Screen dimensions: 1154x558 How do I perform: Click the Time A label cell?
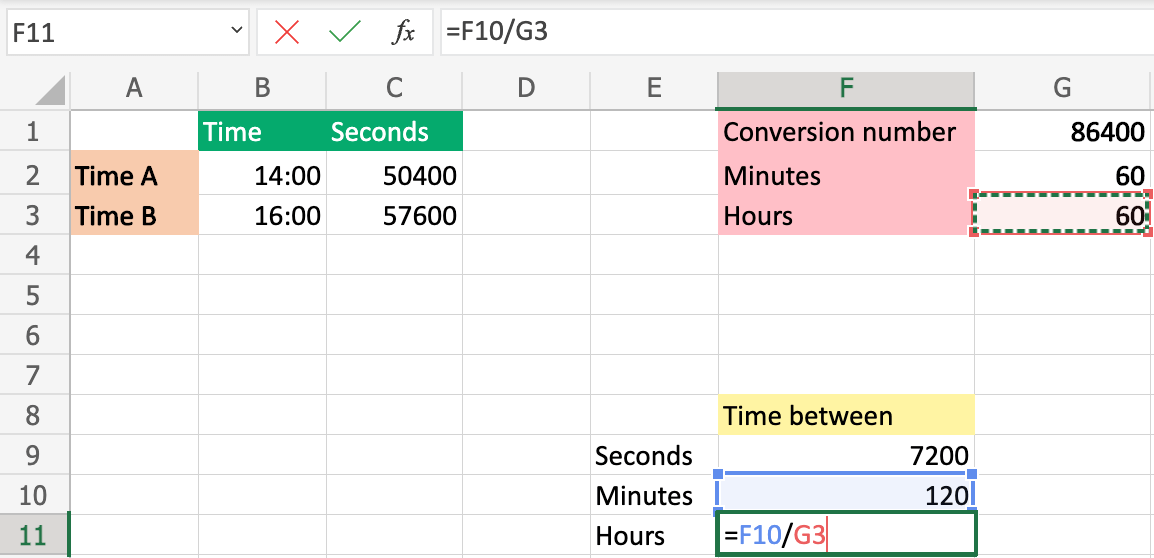point(134,176)
